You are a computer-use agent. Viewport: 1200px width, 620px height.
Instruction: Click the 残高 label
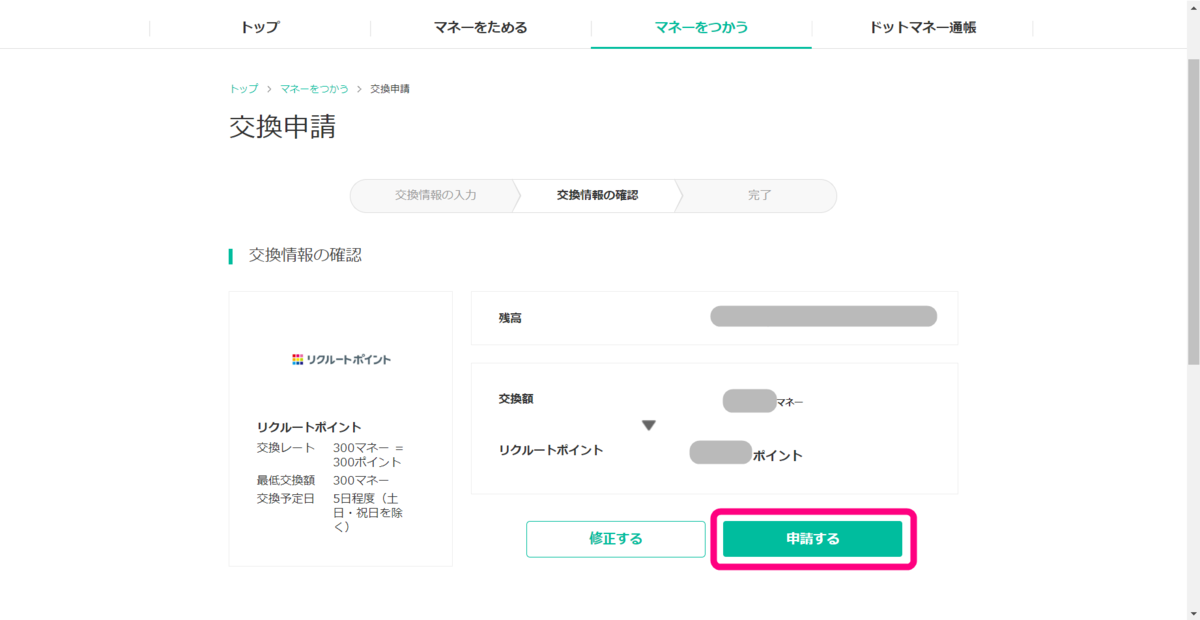[510, 318]
